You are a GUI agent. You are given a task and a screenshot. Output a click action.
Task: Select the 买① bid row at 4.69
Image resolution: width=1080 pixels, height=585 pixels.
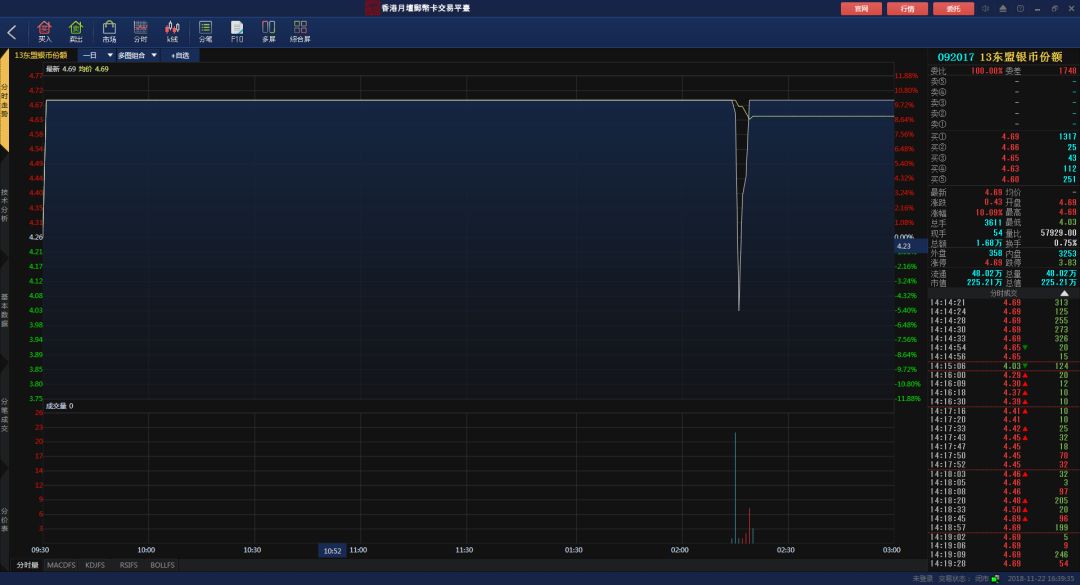tap(1003, 136)
